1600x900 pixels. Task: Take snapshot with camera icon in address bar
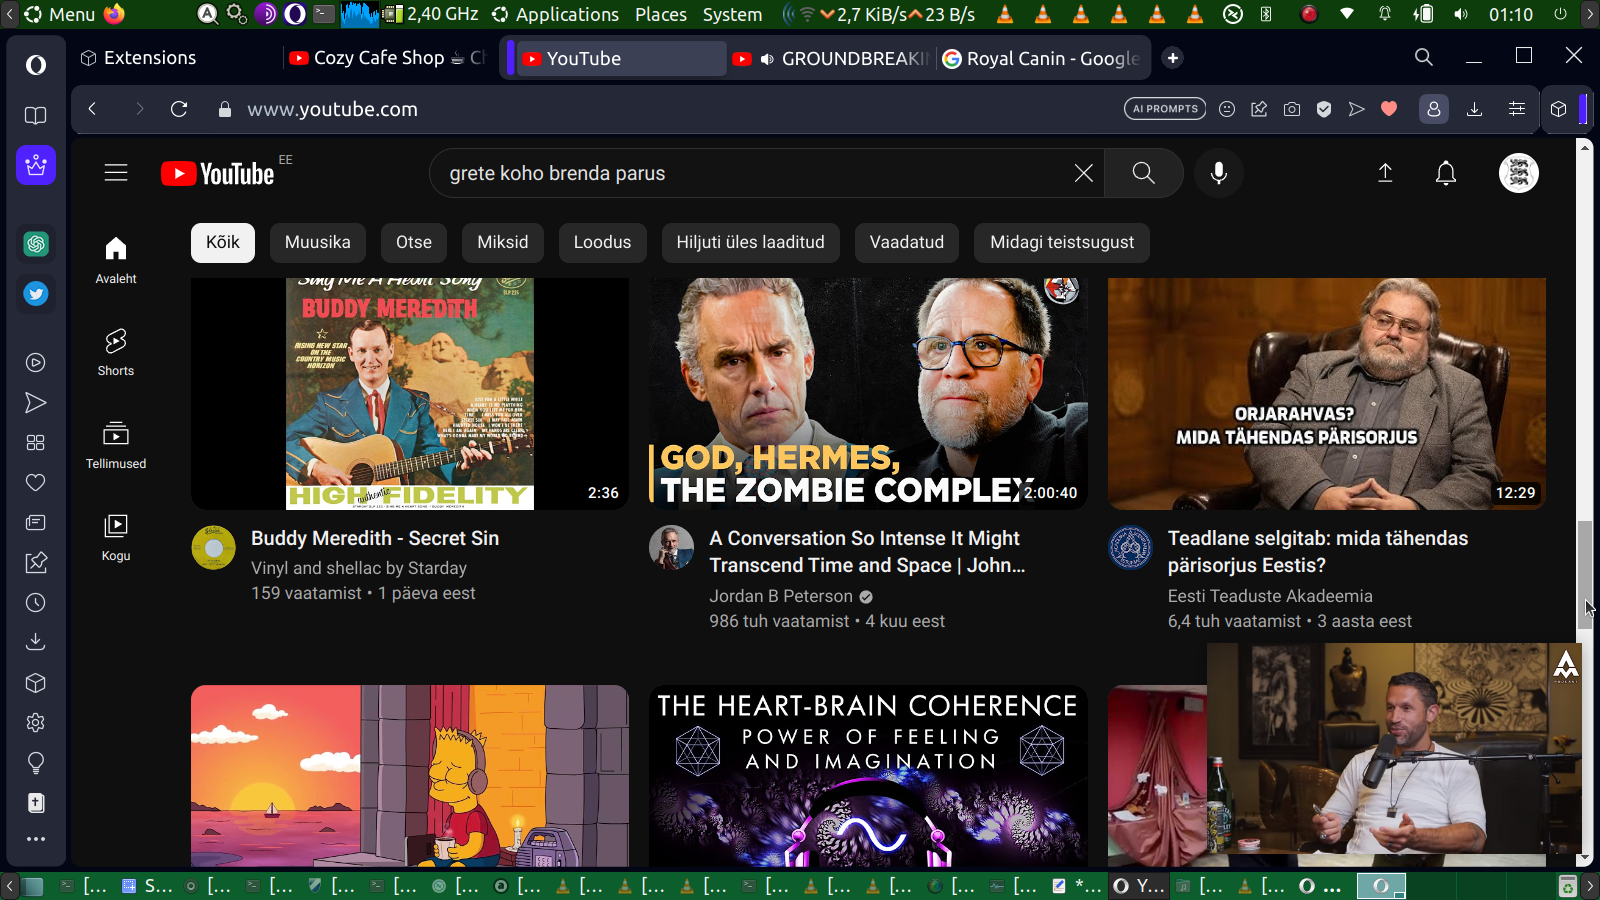pyautogui.click(x=1292, y=109)
